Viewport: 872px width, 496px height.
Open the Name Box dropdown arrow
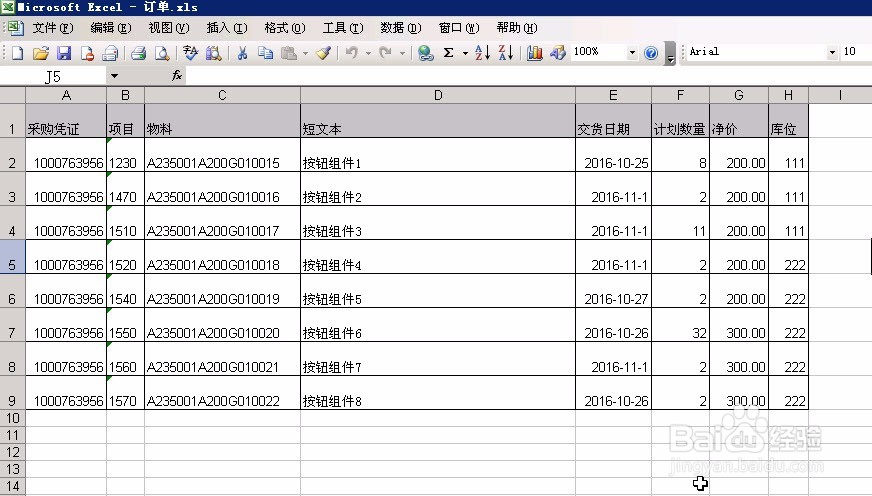coord(114,76)
